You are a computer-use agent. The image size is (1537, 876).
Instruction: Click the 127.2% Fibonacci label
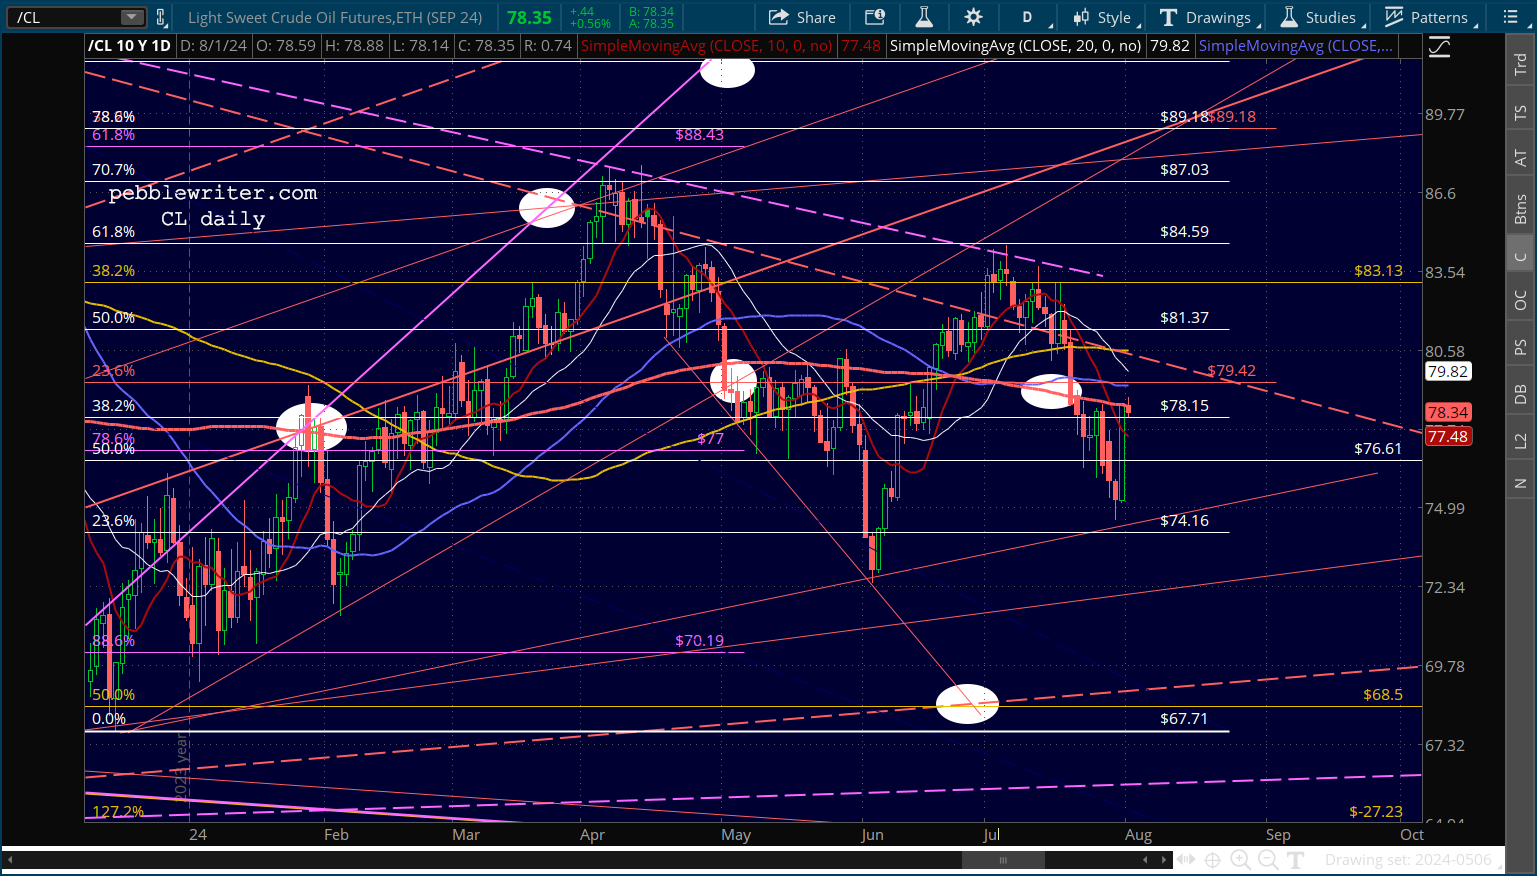[x=118, y=811]
